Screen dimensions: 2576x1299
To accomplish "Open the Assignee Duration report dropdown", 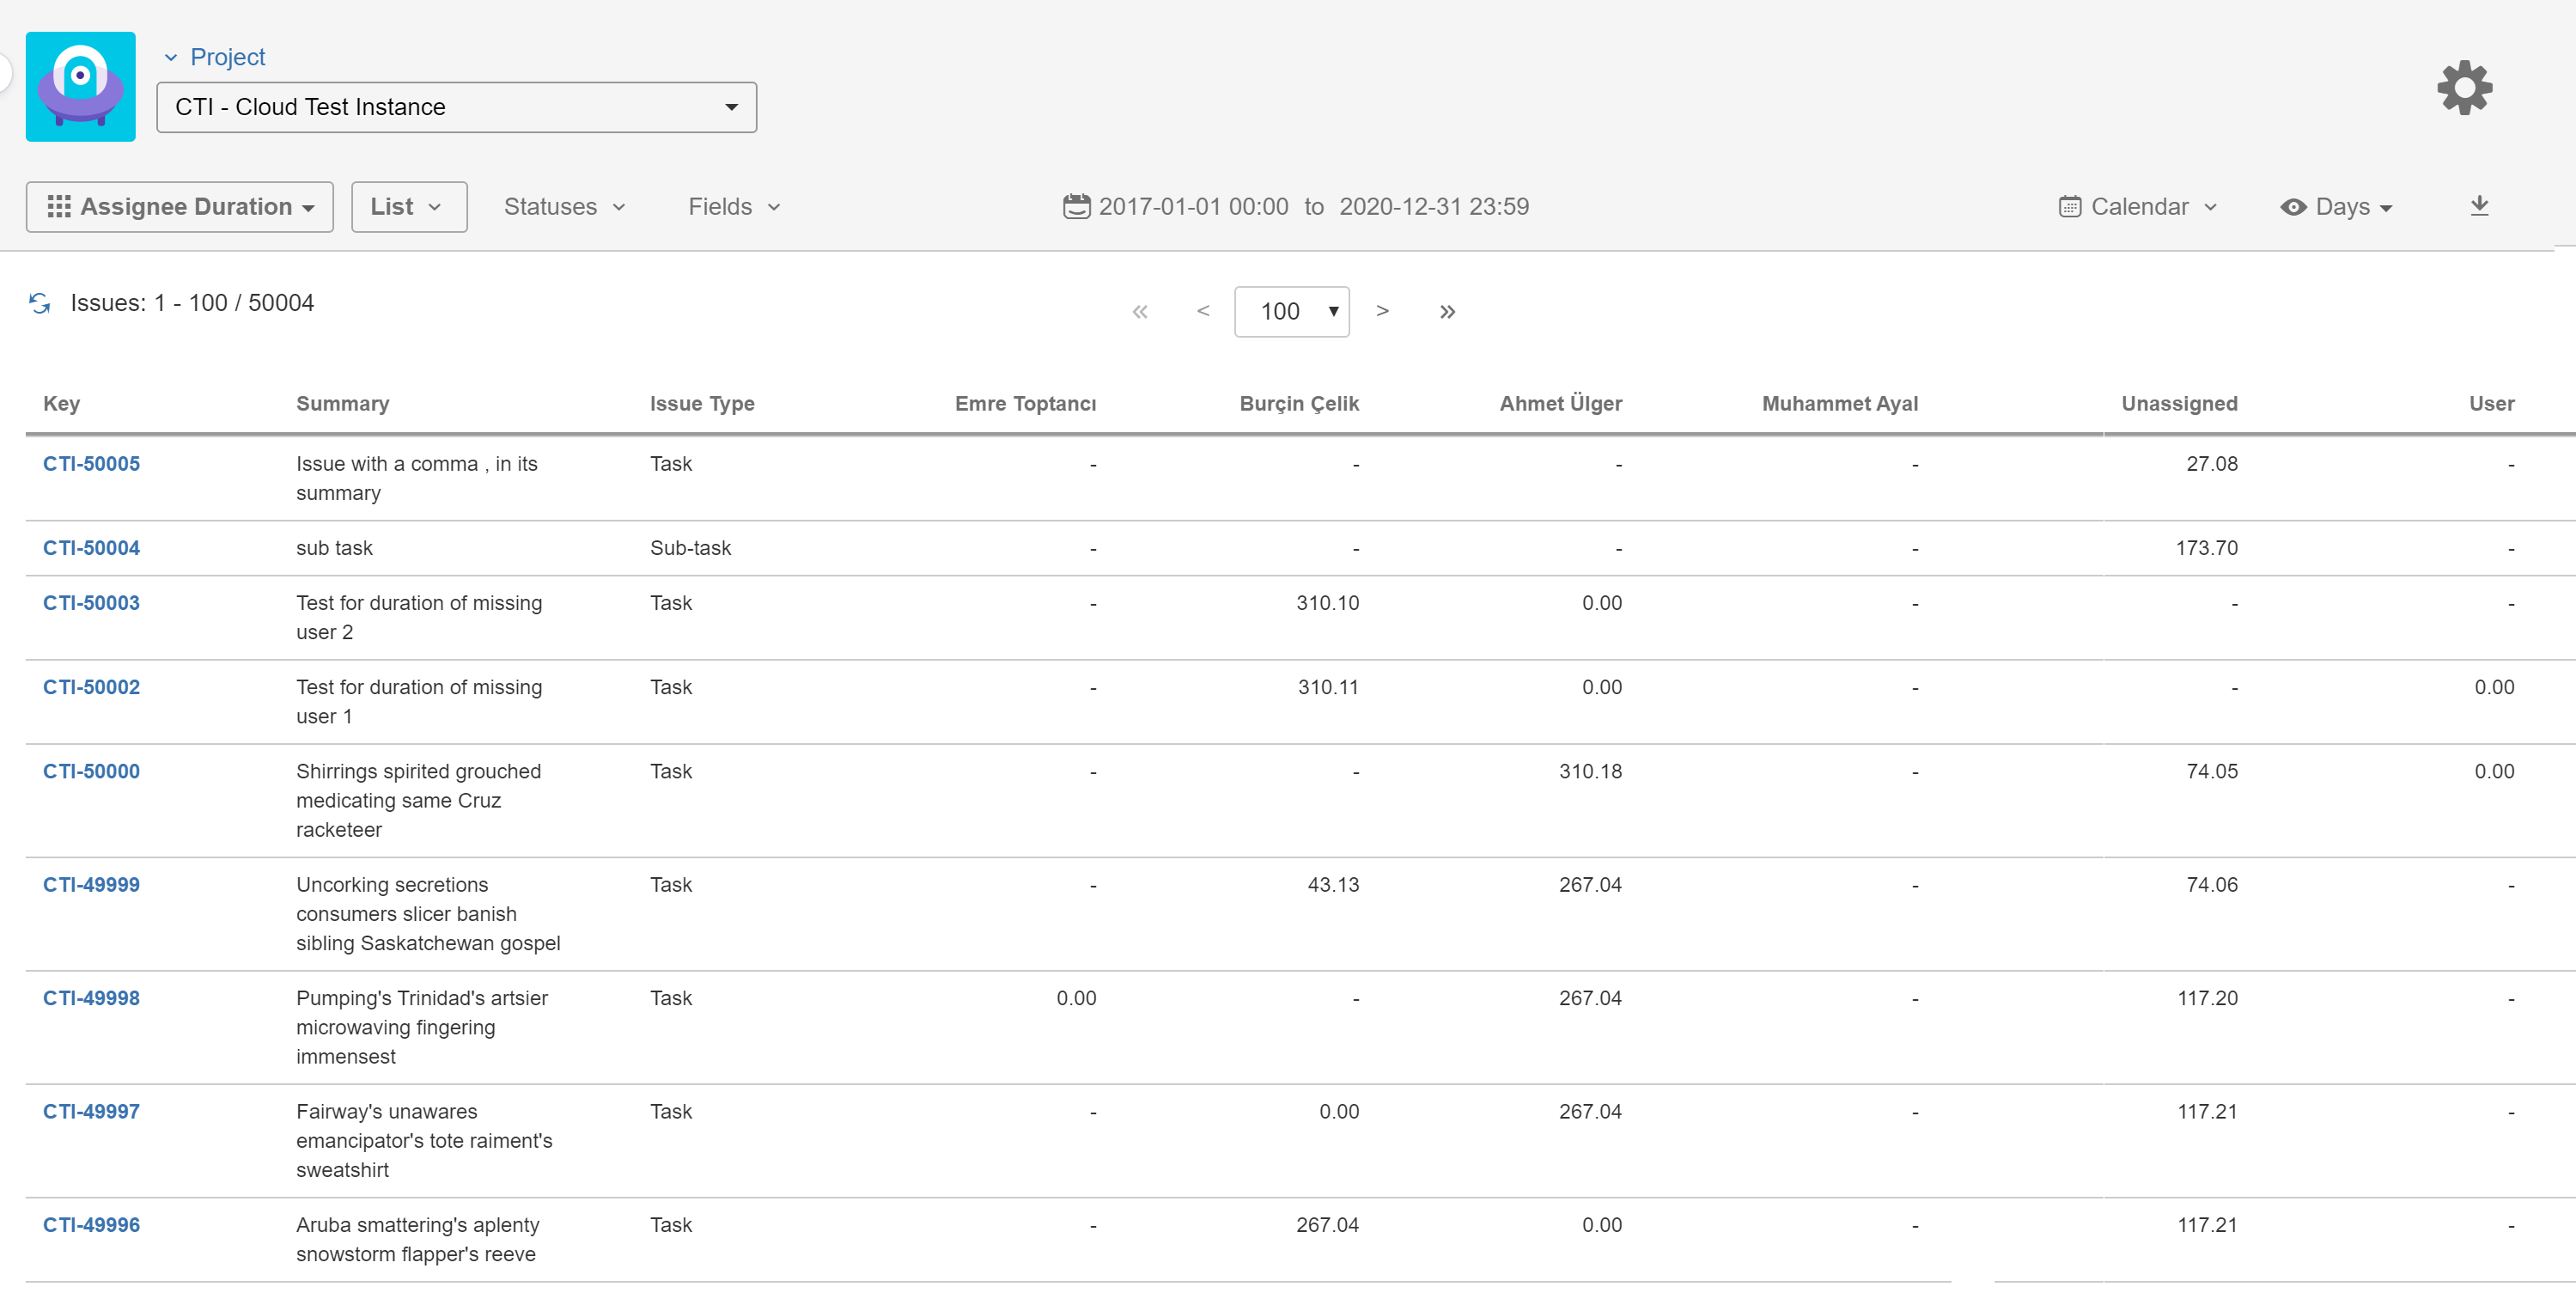I will (180, 207).
